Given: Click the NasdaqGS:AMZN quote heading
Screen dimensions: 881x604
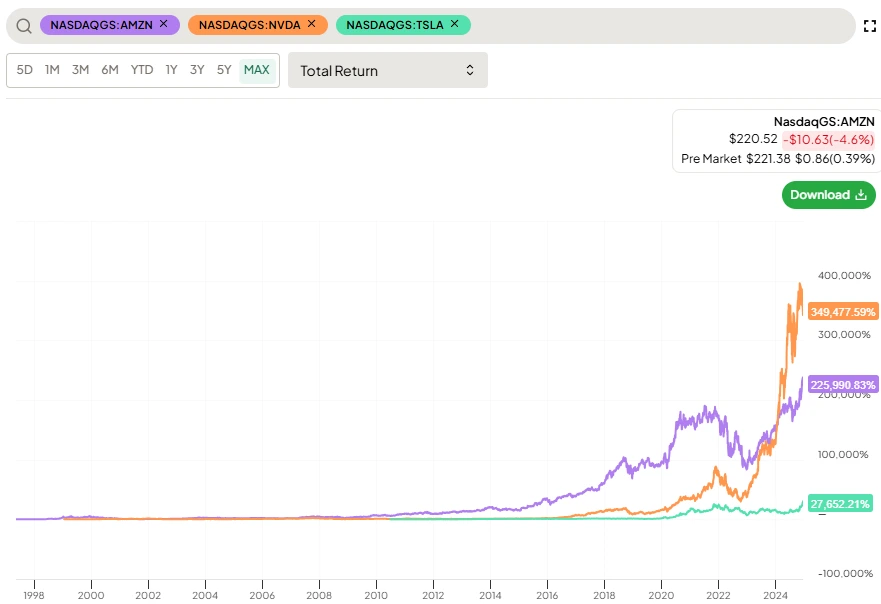Looking at the screenshot, I should [824, 121].
